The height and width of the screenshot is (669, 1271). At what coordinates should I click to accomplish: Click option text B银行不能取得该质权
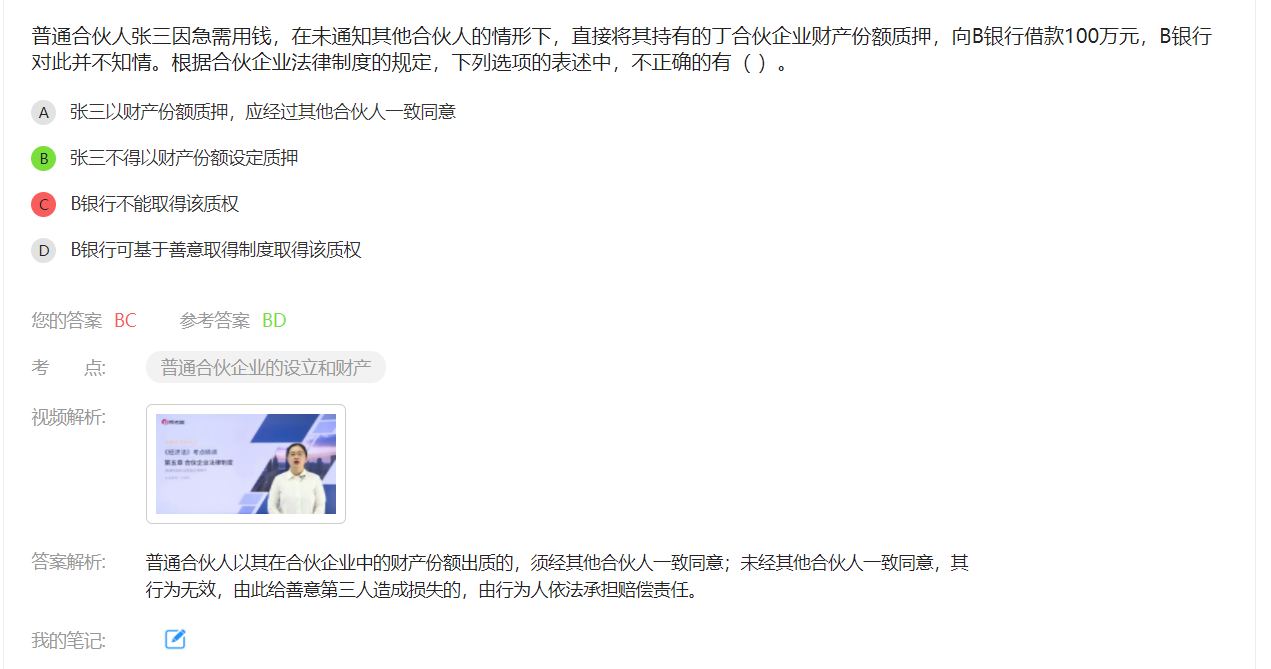155,204
